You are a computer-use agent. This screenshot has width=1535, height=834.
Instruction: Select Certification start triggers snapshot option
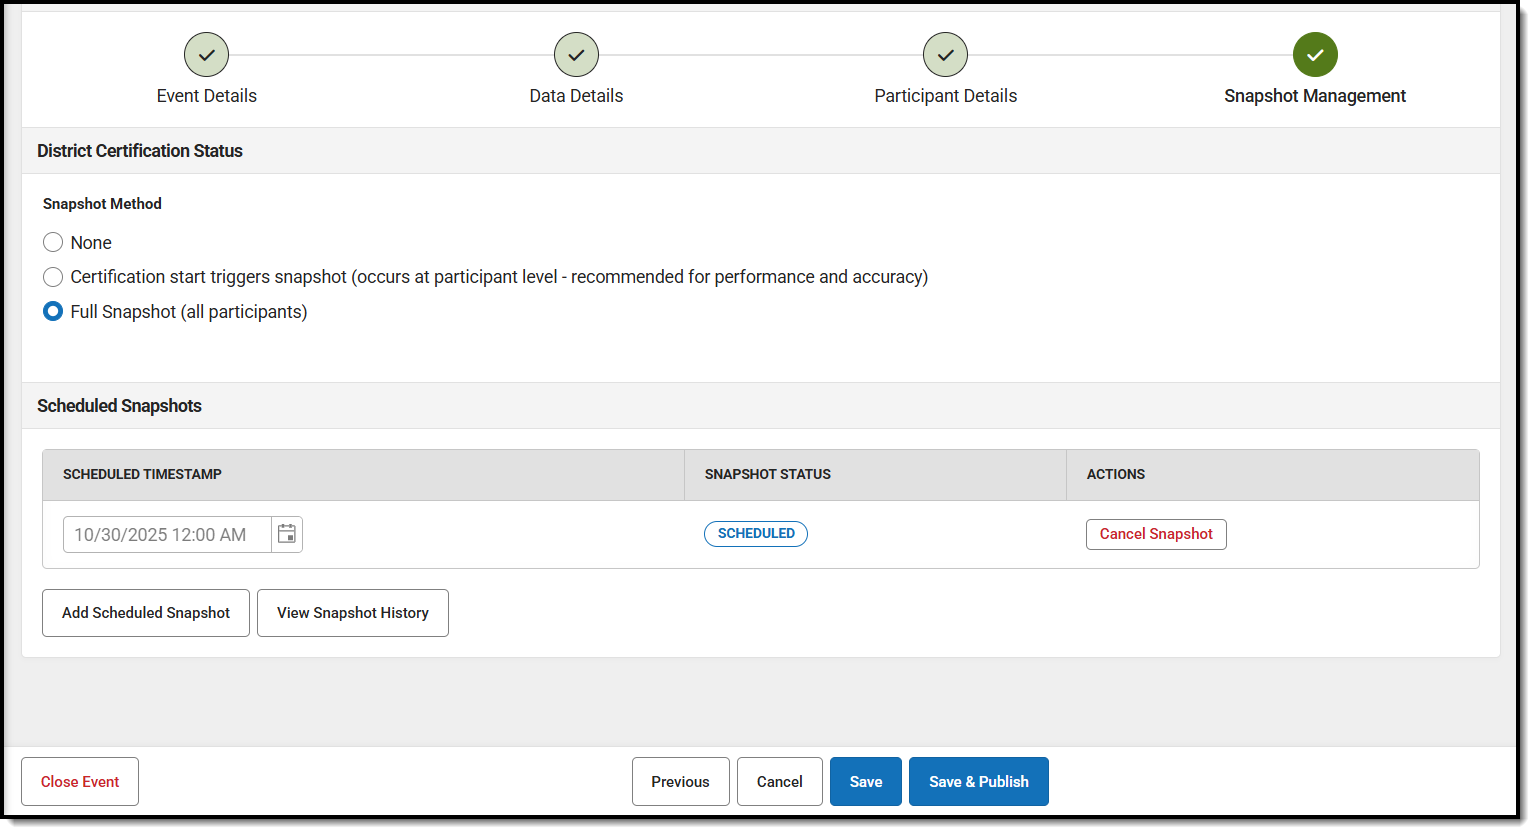(x=53, y=277)
